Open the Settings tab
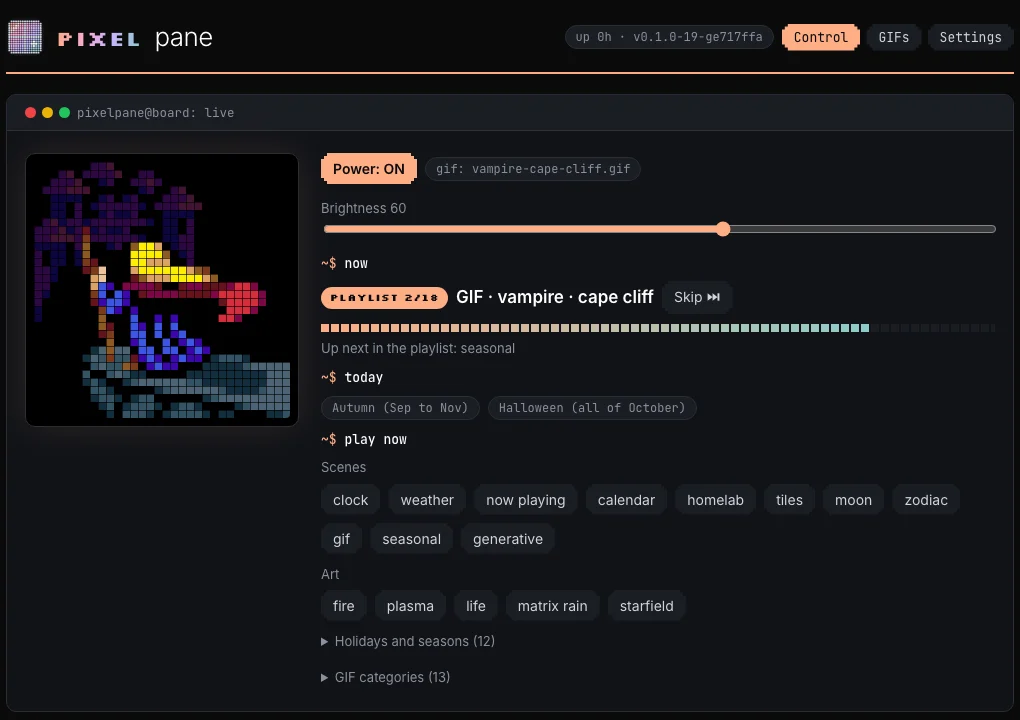The height and width of the screenshot is (720, 1020). tap(970, 37)
